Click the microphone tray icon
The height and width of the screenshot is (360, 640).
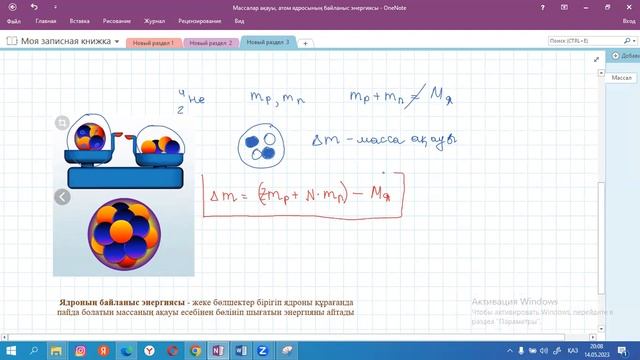521,351
